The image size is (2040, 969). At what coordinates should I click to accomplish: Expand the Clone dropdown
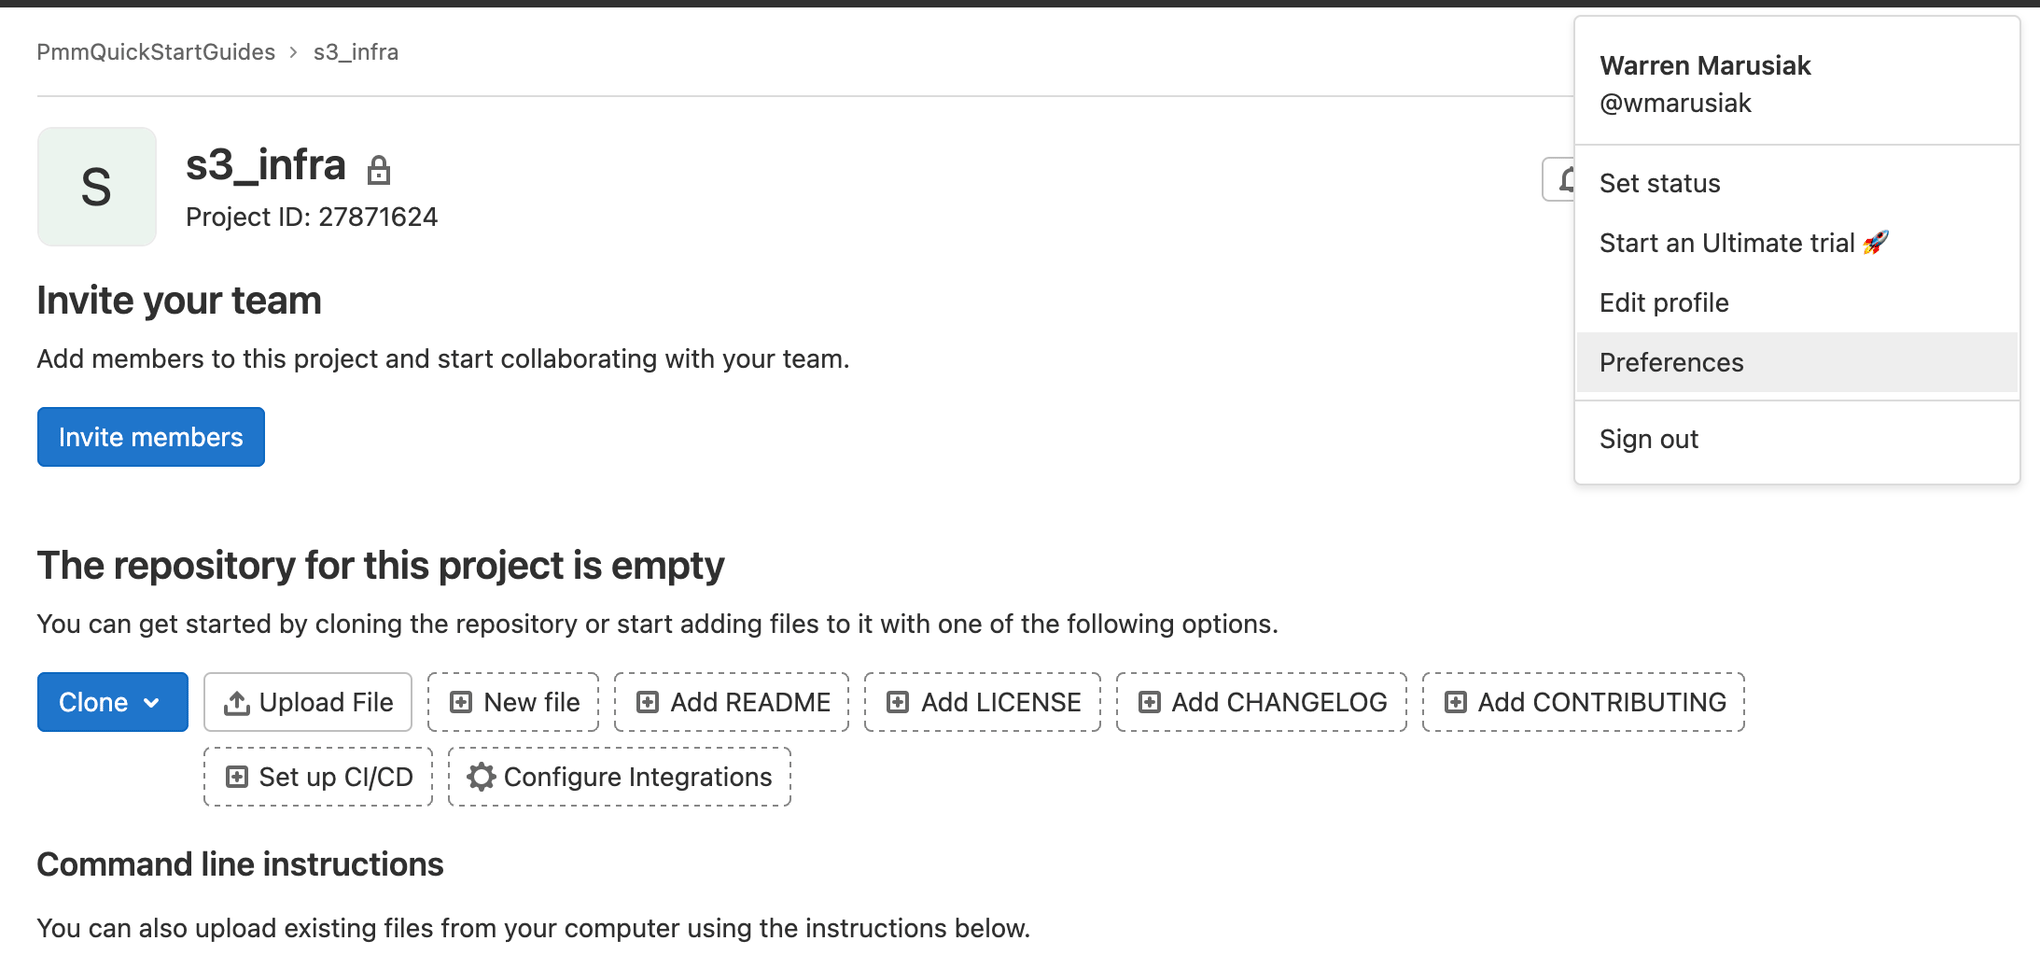pos(152,701)
